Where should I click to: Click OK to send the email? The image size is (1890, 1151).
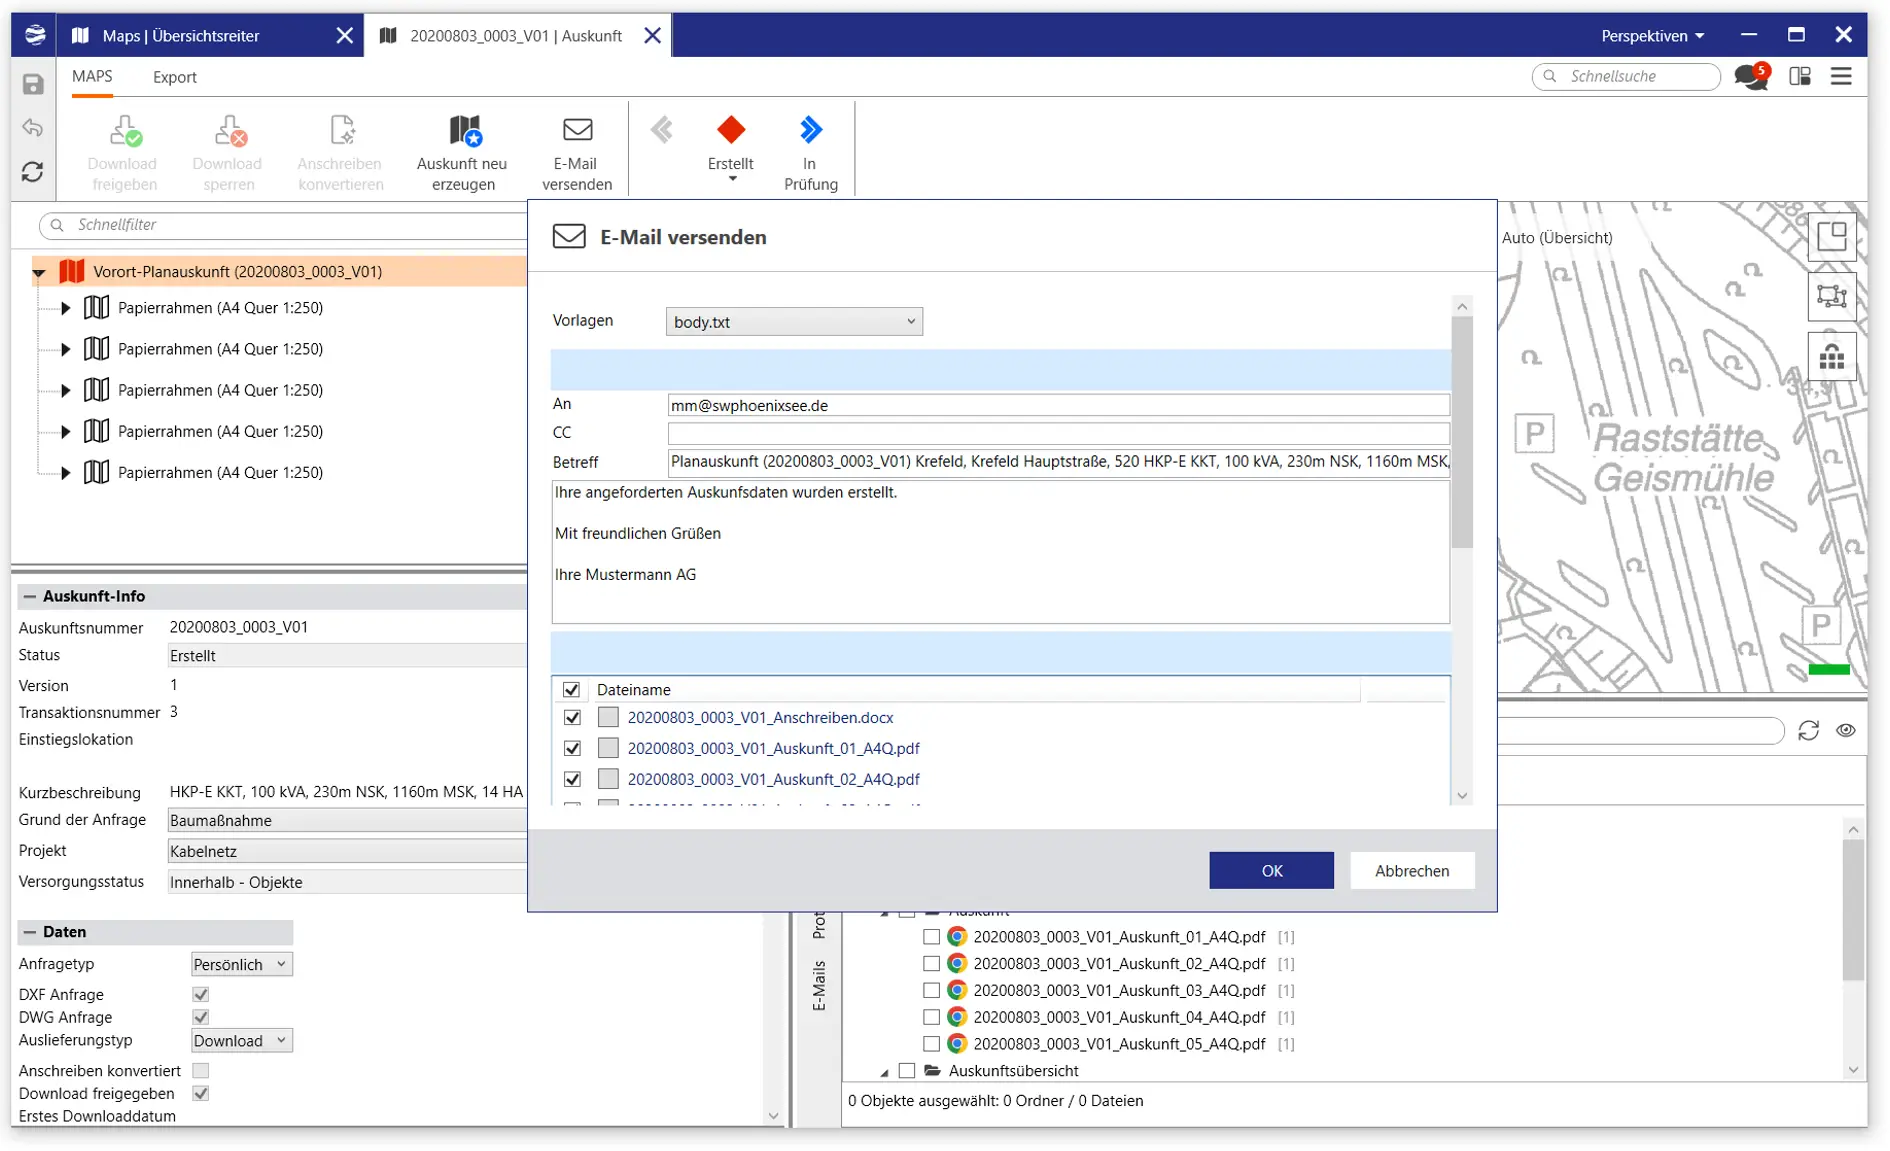pos(1270,870)
